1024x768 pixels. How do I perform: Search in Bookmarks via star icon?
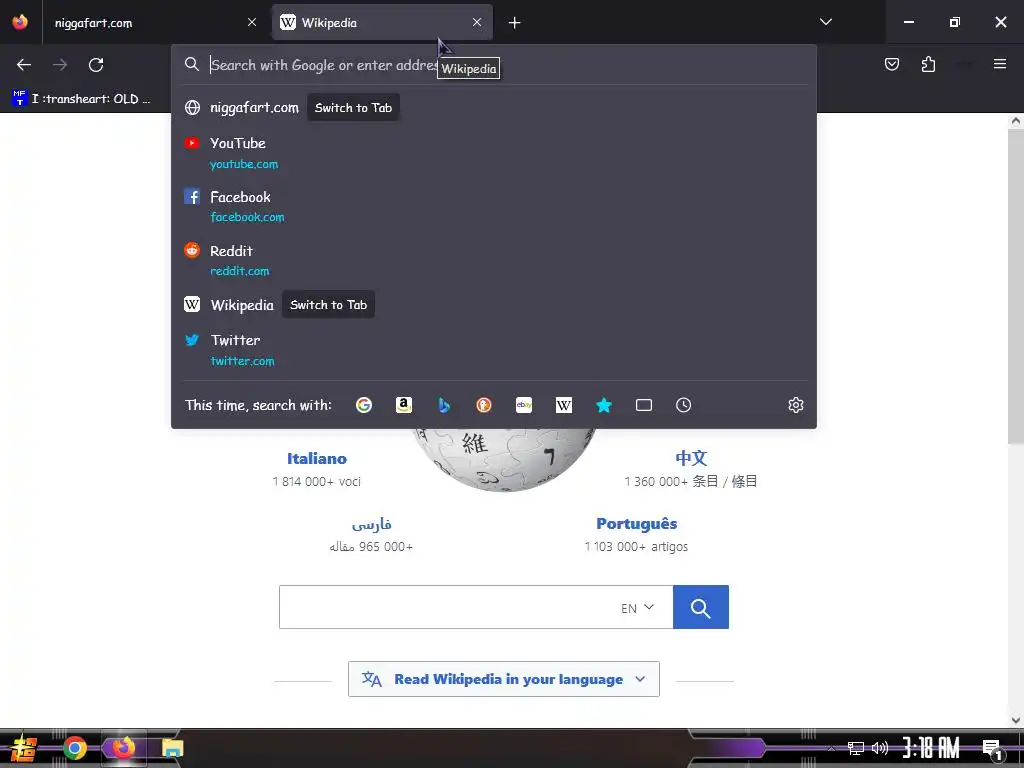click(x=604, y=405)
